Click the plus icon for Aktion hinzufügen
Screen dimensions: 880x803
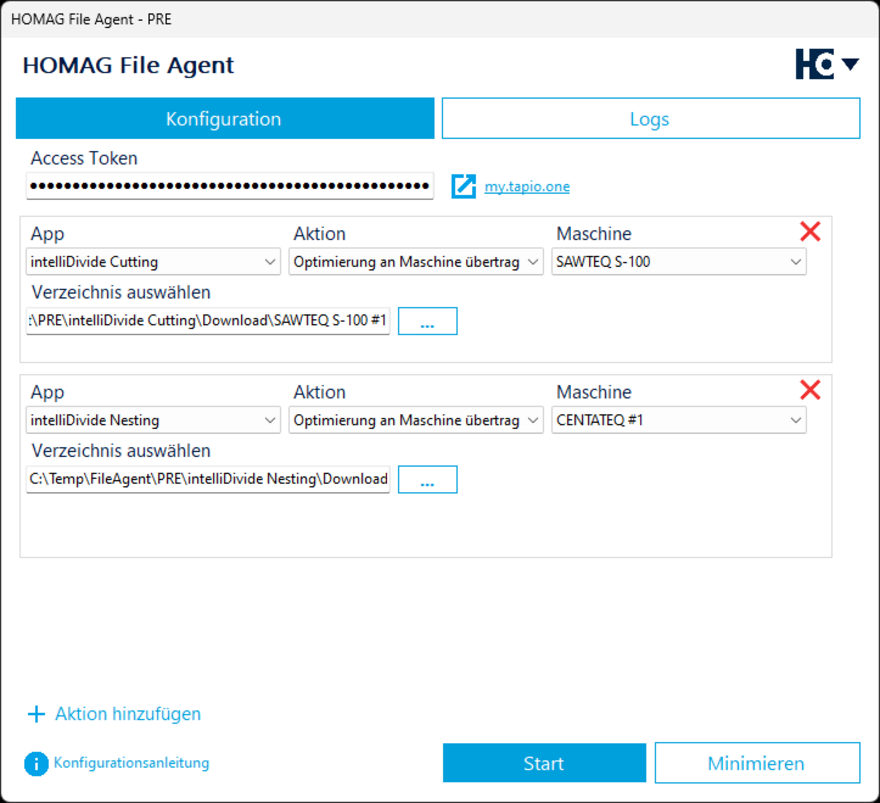tap(36, 714)
